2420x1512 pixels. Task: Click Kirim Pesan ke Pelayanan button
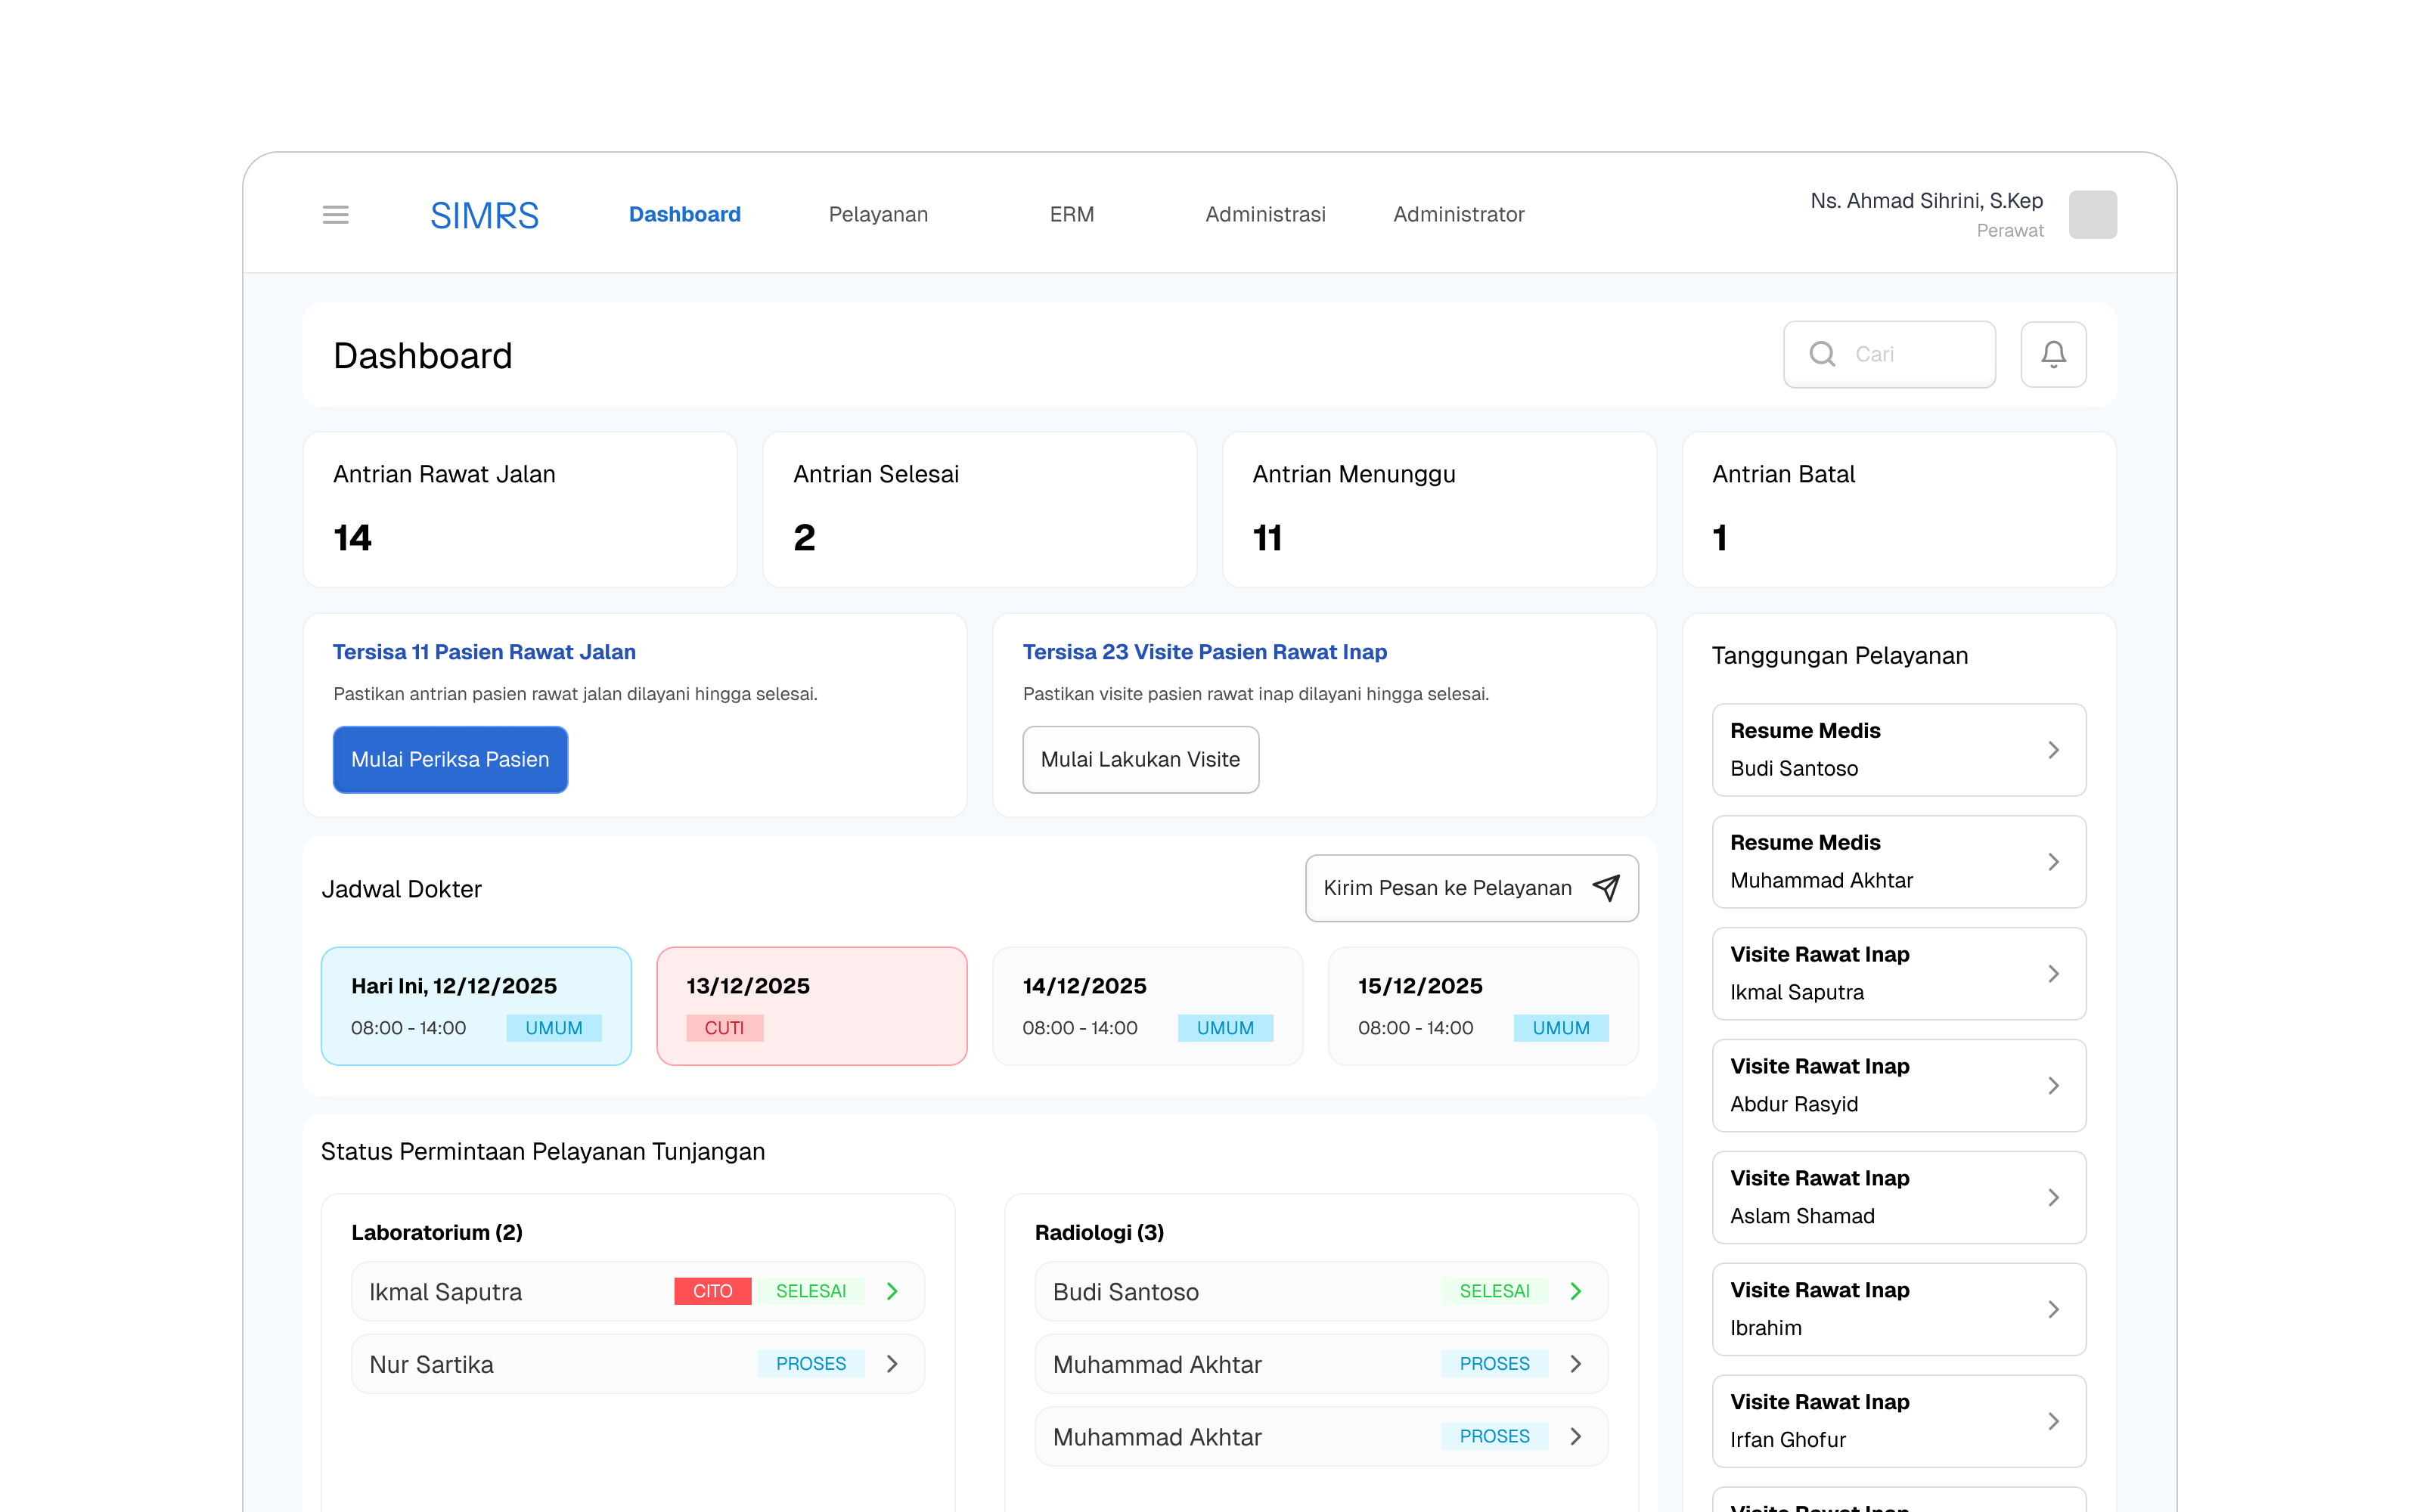(1471, 887)
